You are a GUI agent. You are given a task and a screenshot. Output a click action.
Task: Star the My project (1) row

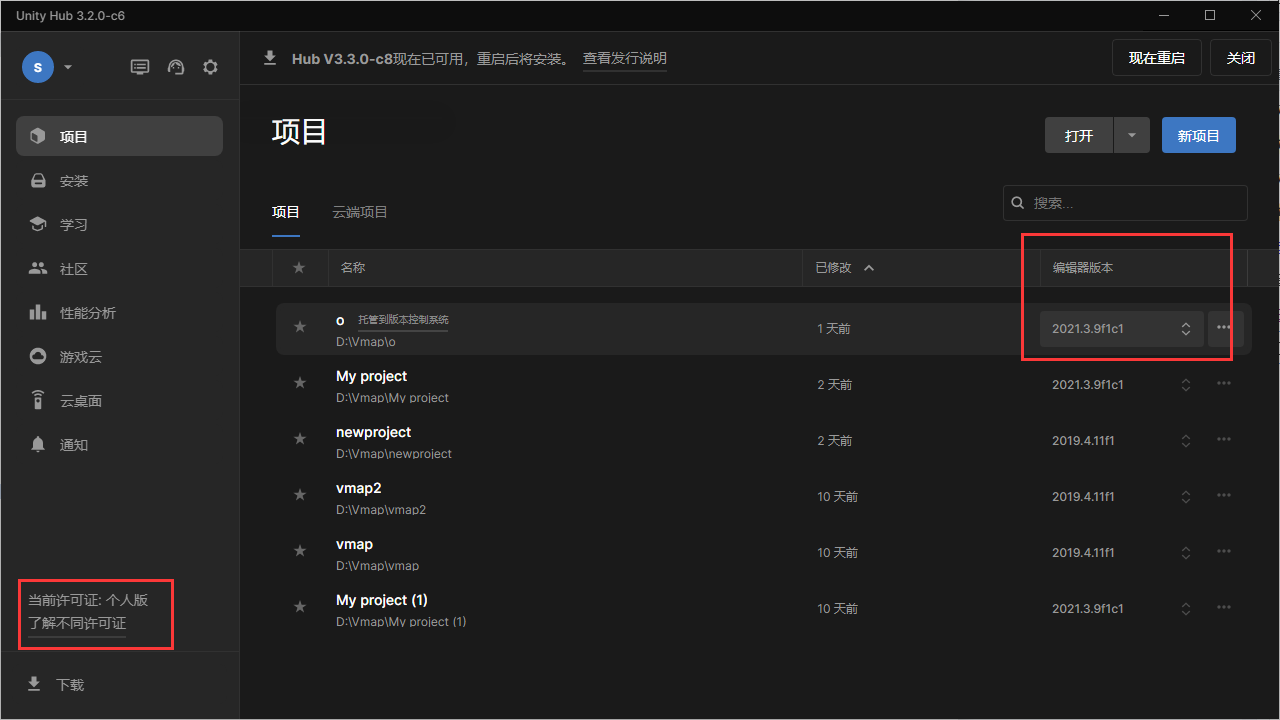pos(299,607)
